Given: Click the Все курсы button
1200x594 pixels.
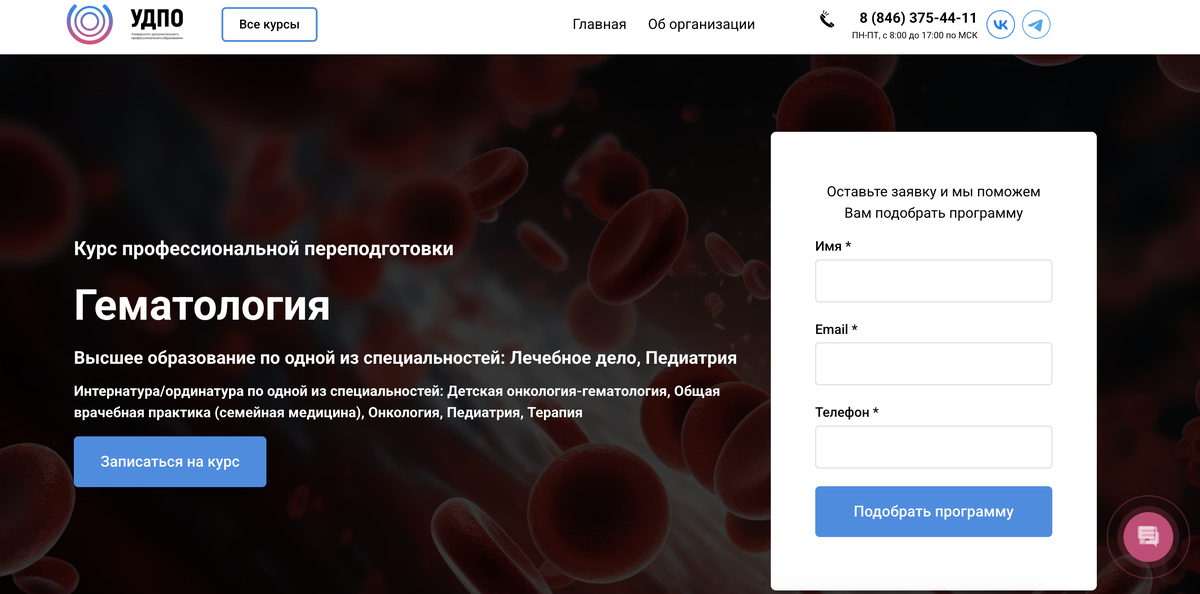Looking at the screenshot, I should (269, 24).
